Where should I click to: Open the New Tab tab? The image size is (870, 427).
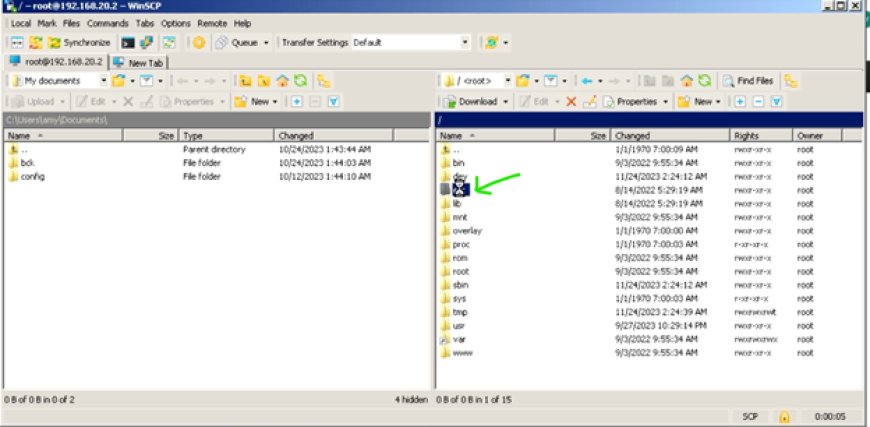point(139,63)
